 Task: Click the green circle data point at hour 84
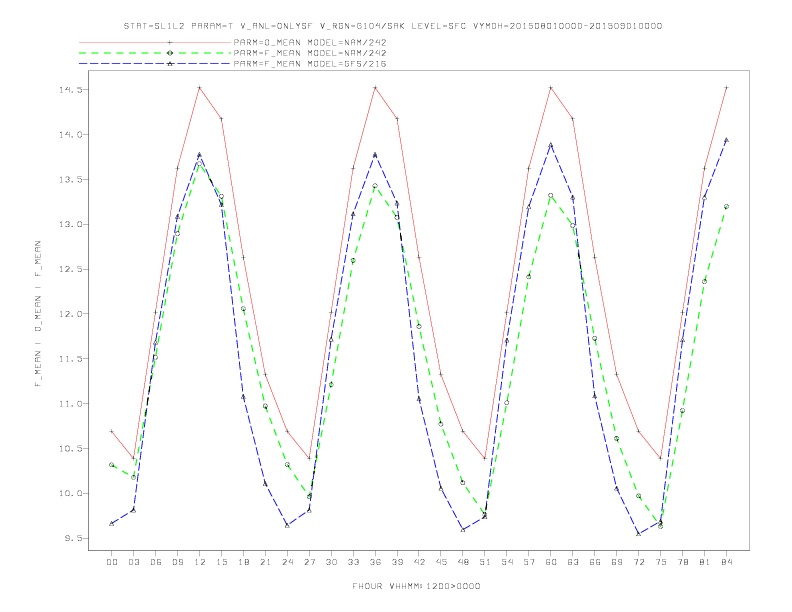[727, 207]
